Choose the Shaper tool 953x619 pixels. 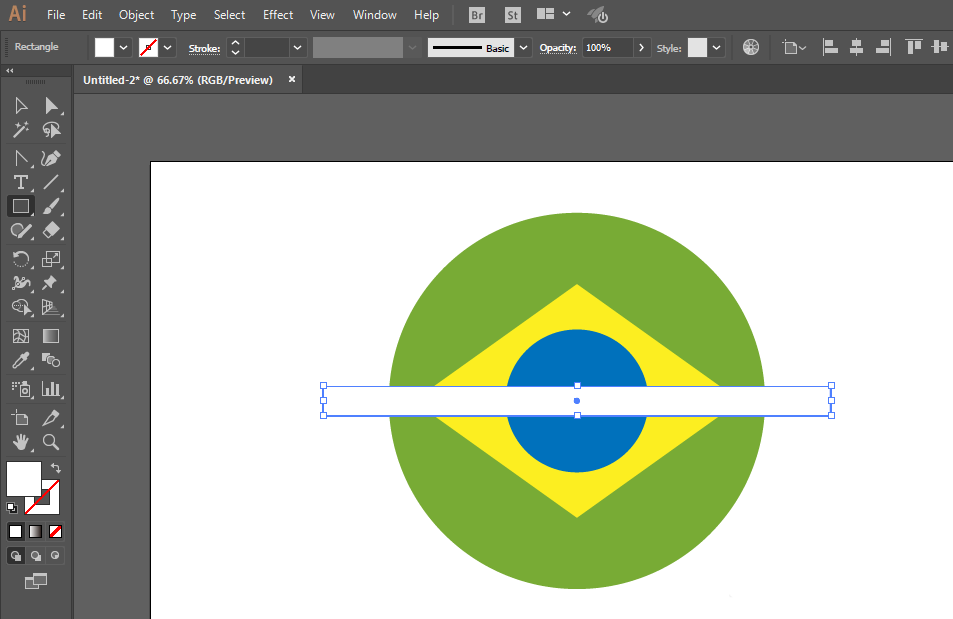coord(21,230)
